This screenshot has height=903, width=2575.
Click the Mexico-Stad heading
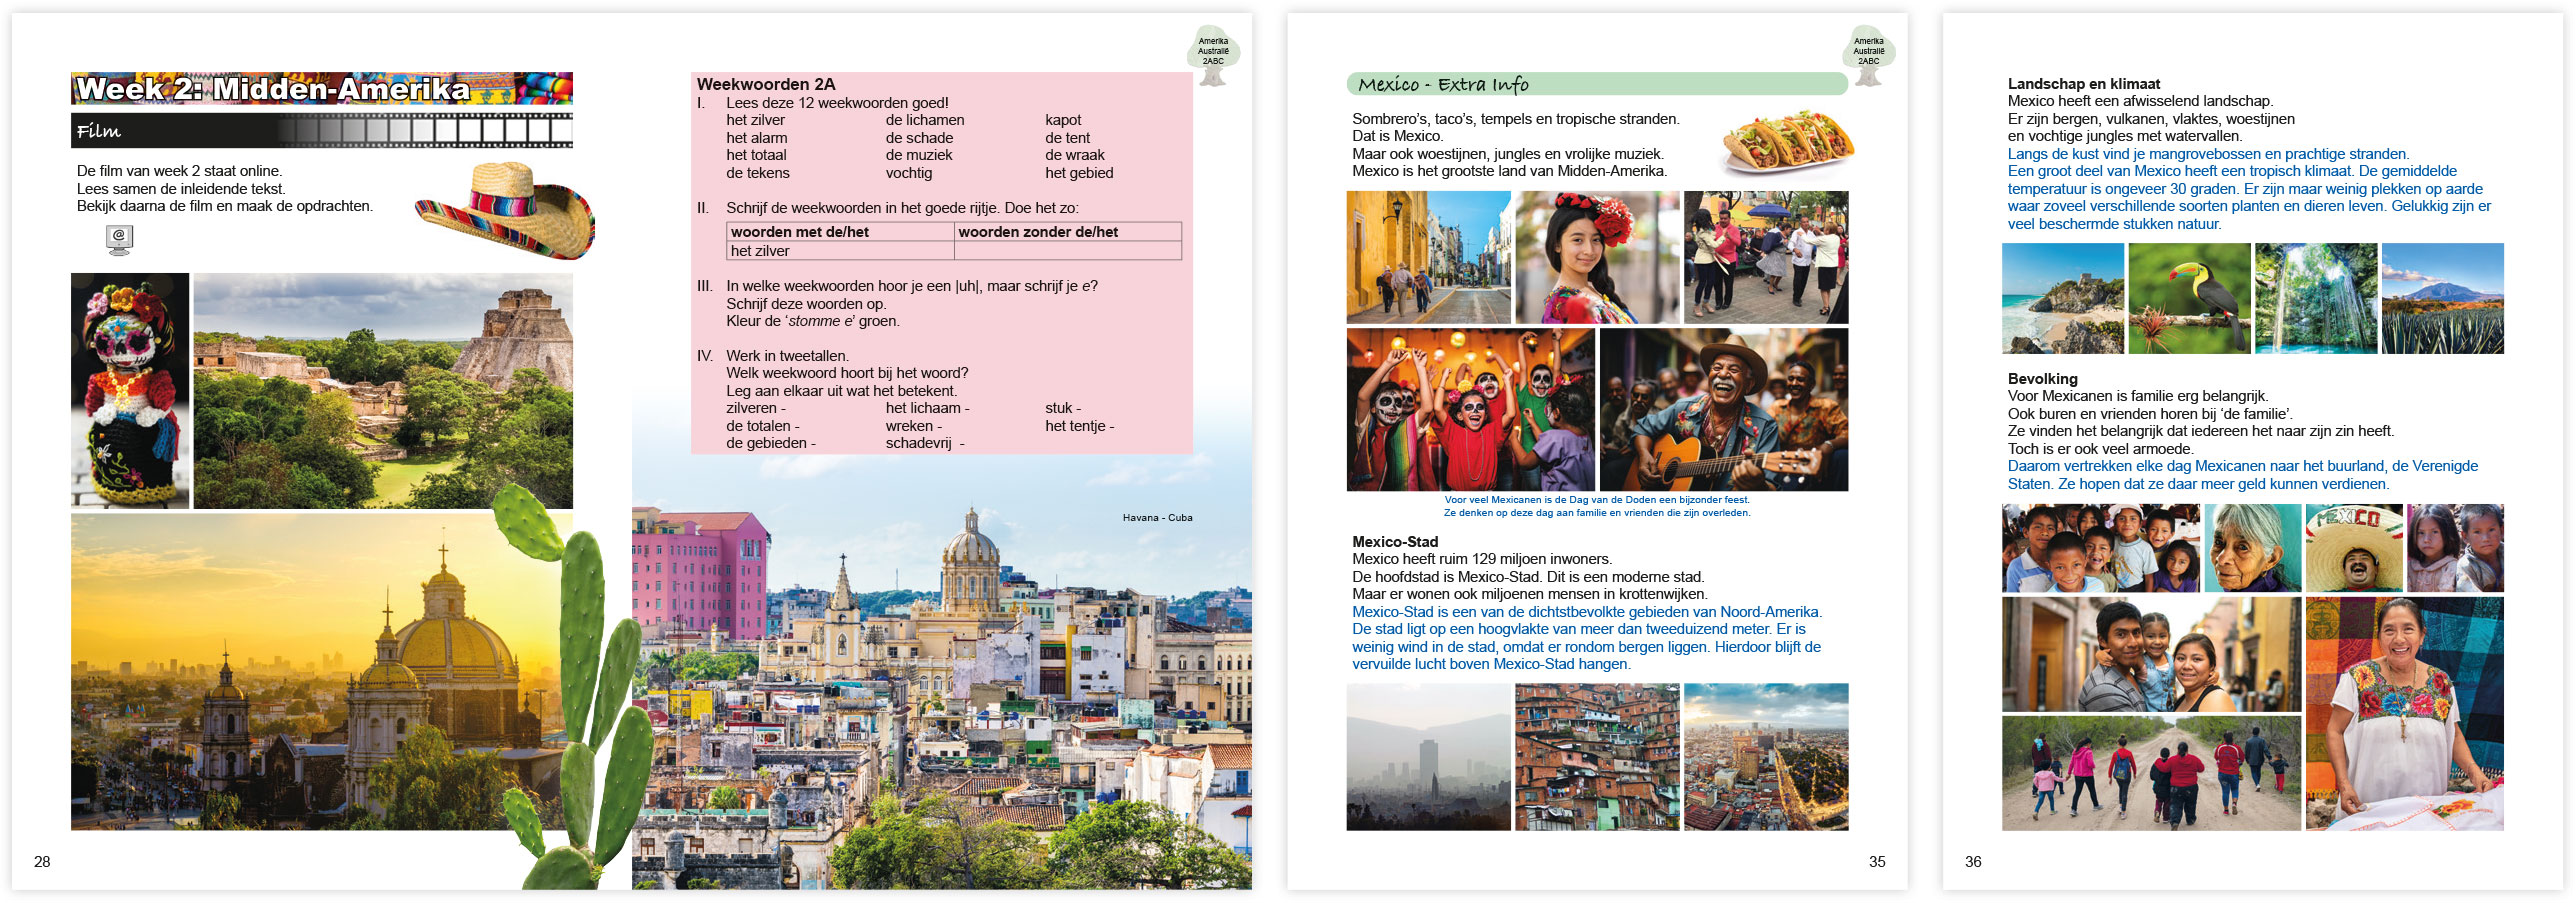(x=1395, y=542)
